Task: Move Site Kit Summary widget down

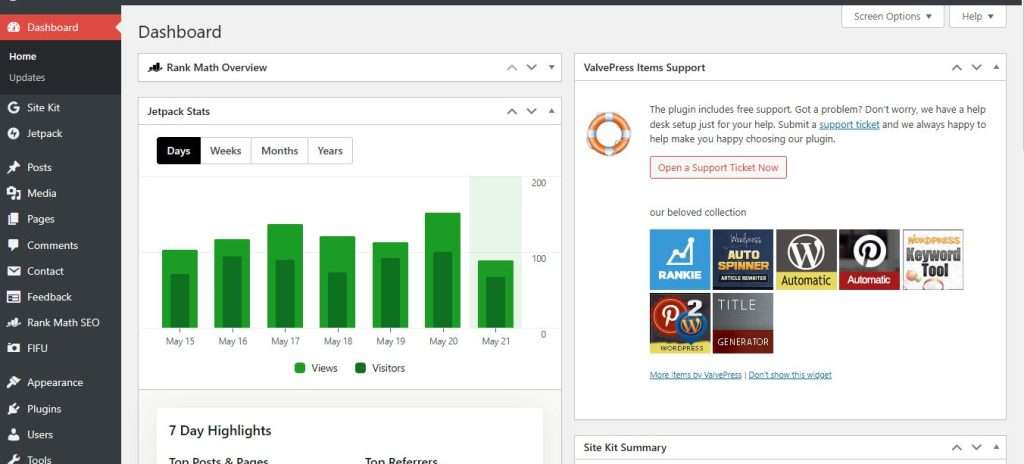Action: click(x=976, y=448)
